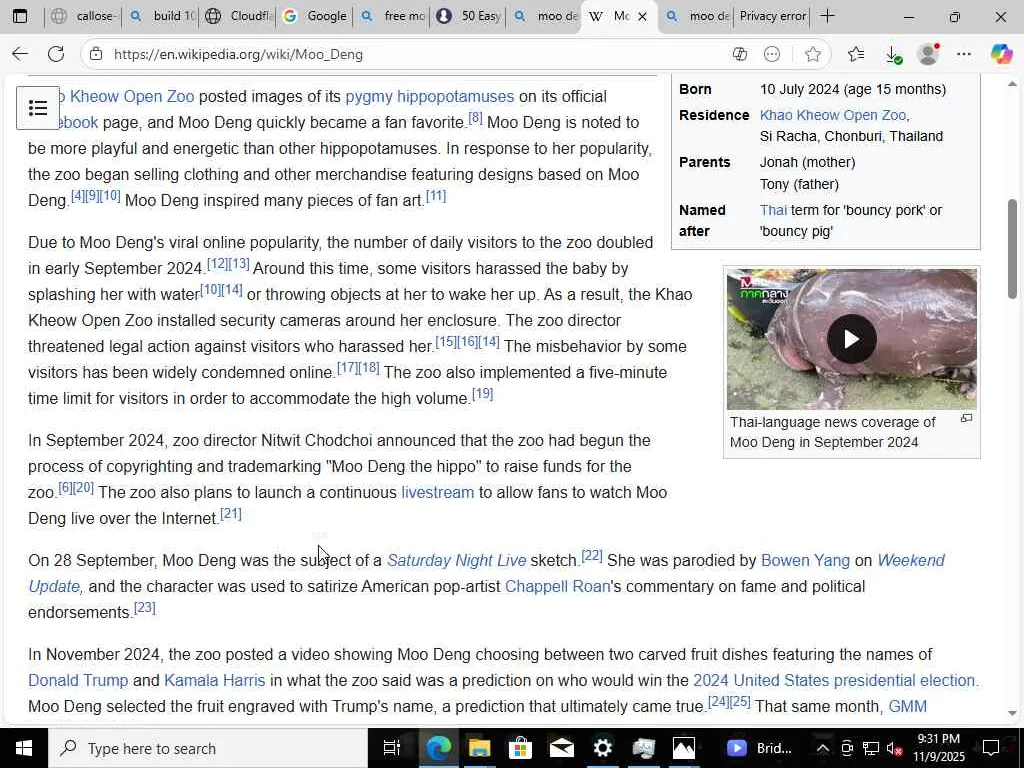The image size is (1024, 768).
Task: Switch to the 50 Easy tab
Action: coord(469,16)
